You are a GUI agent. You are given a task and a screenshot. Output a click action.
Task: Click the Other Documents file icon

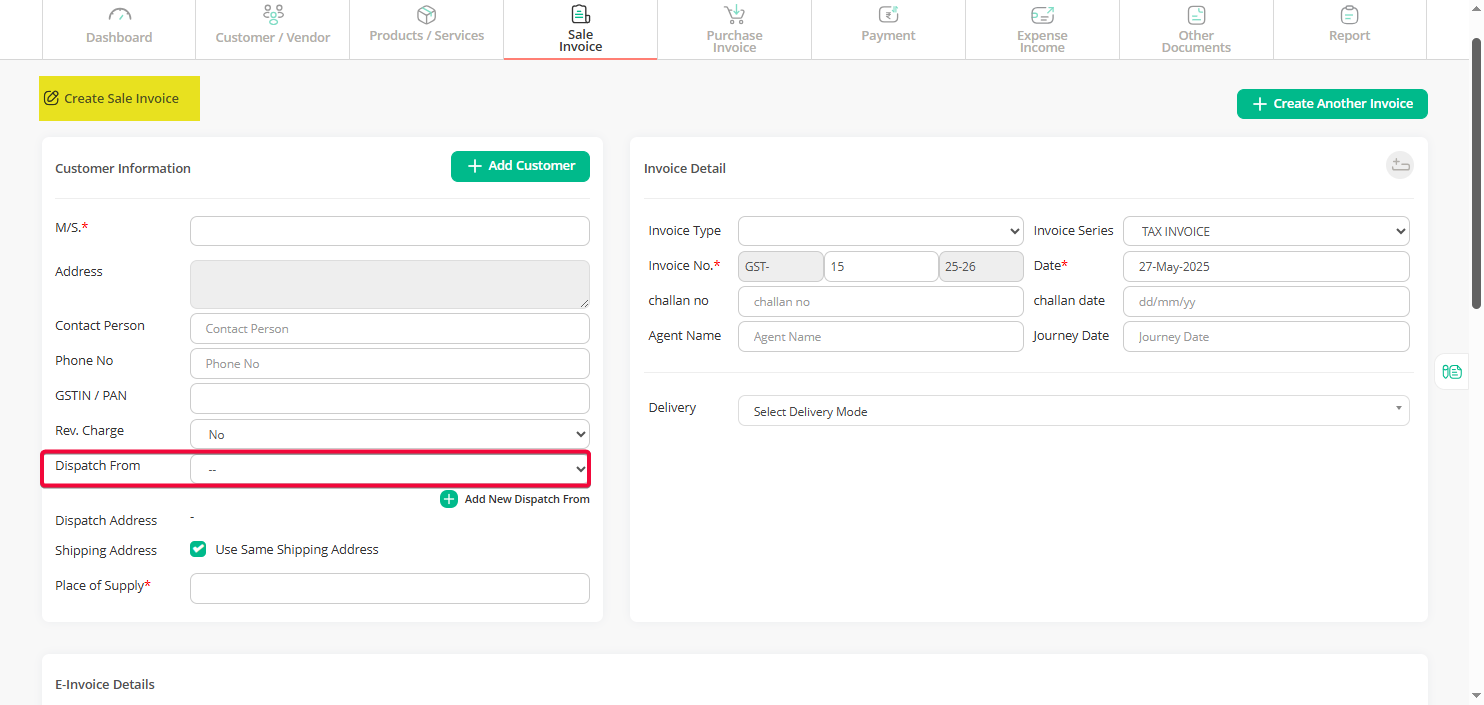(1196, 14)
